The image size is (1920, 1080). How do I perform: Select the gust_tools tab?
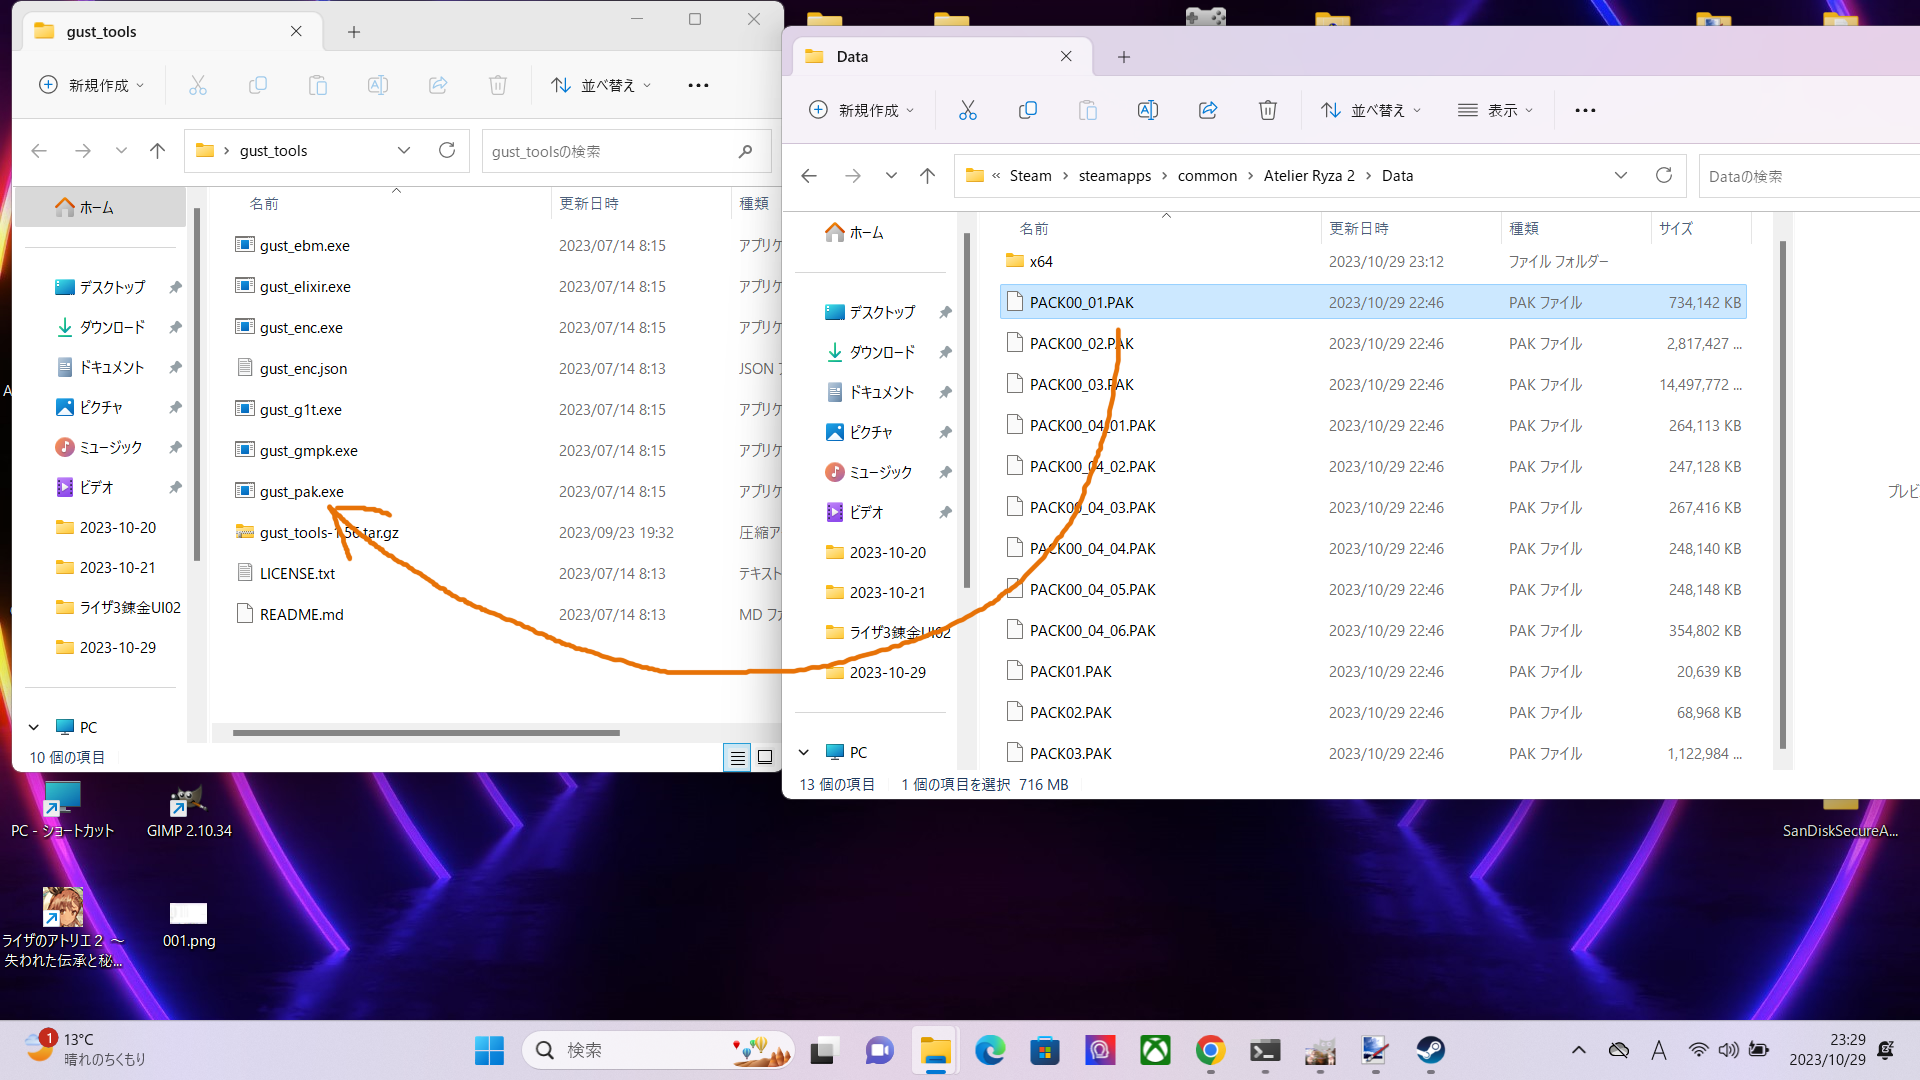coord(172,32)
